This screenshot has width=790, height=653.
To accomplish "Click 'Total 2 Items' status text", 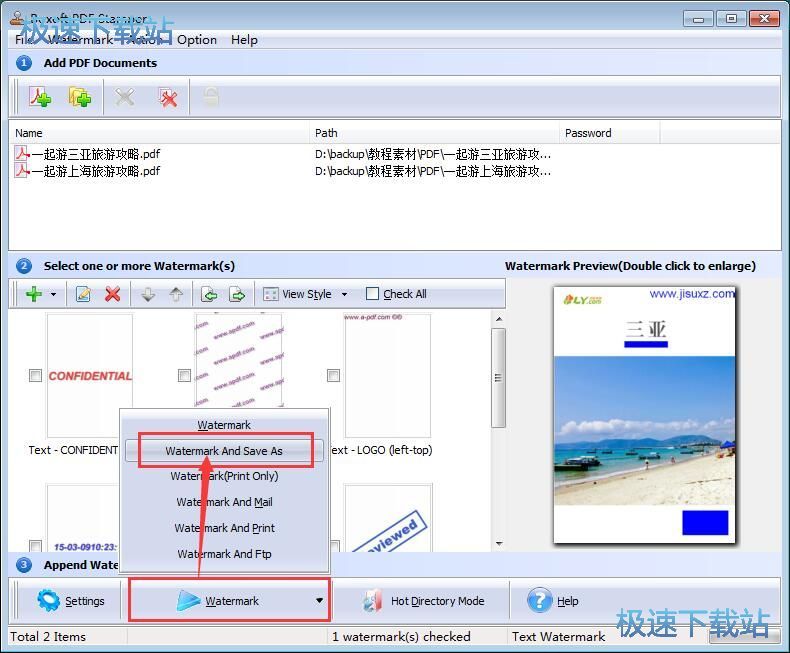I will 48,637.
